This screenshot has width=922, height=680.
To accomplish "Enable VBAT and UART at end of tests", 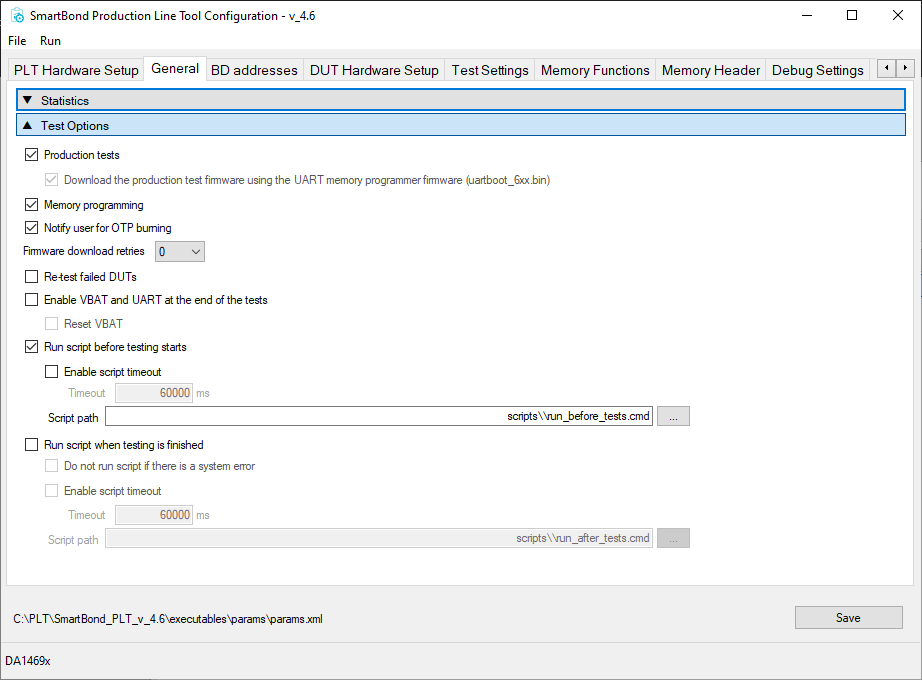I will (x=31, y=300).
